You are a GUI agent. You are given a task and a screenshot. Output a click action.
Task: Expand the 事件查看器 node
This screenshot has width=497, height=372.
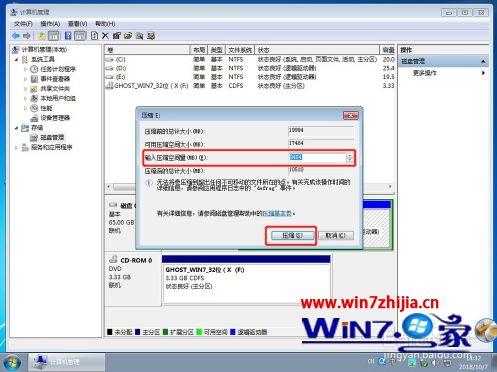(25, 79)
